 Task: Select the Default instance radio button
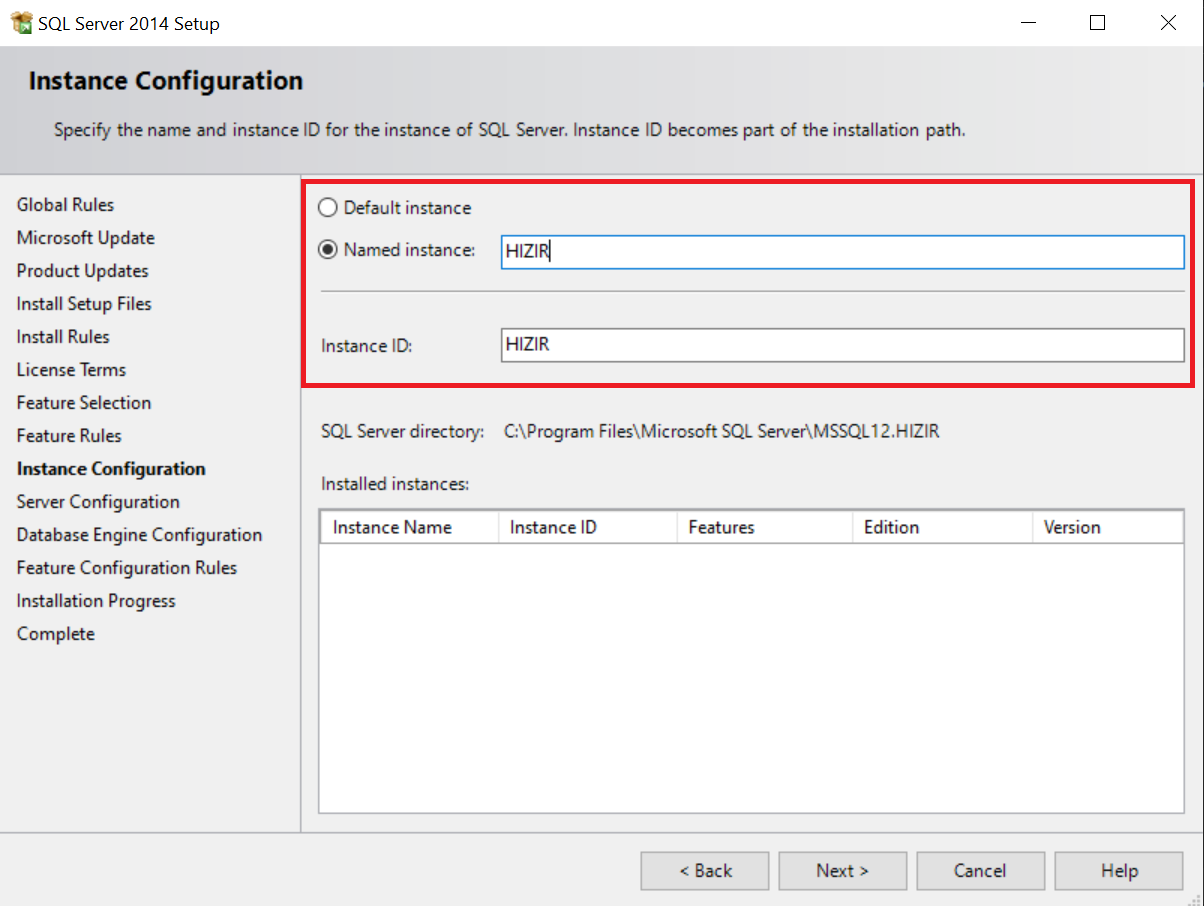(x=327, y=208)
